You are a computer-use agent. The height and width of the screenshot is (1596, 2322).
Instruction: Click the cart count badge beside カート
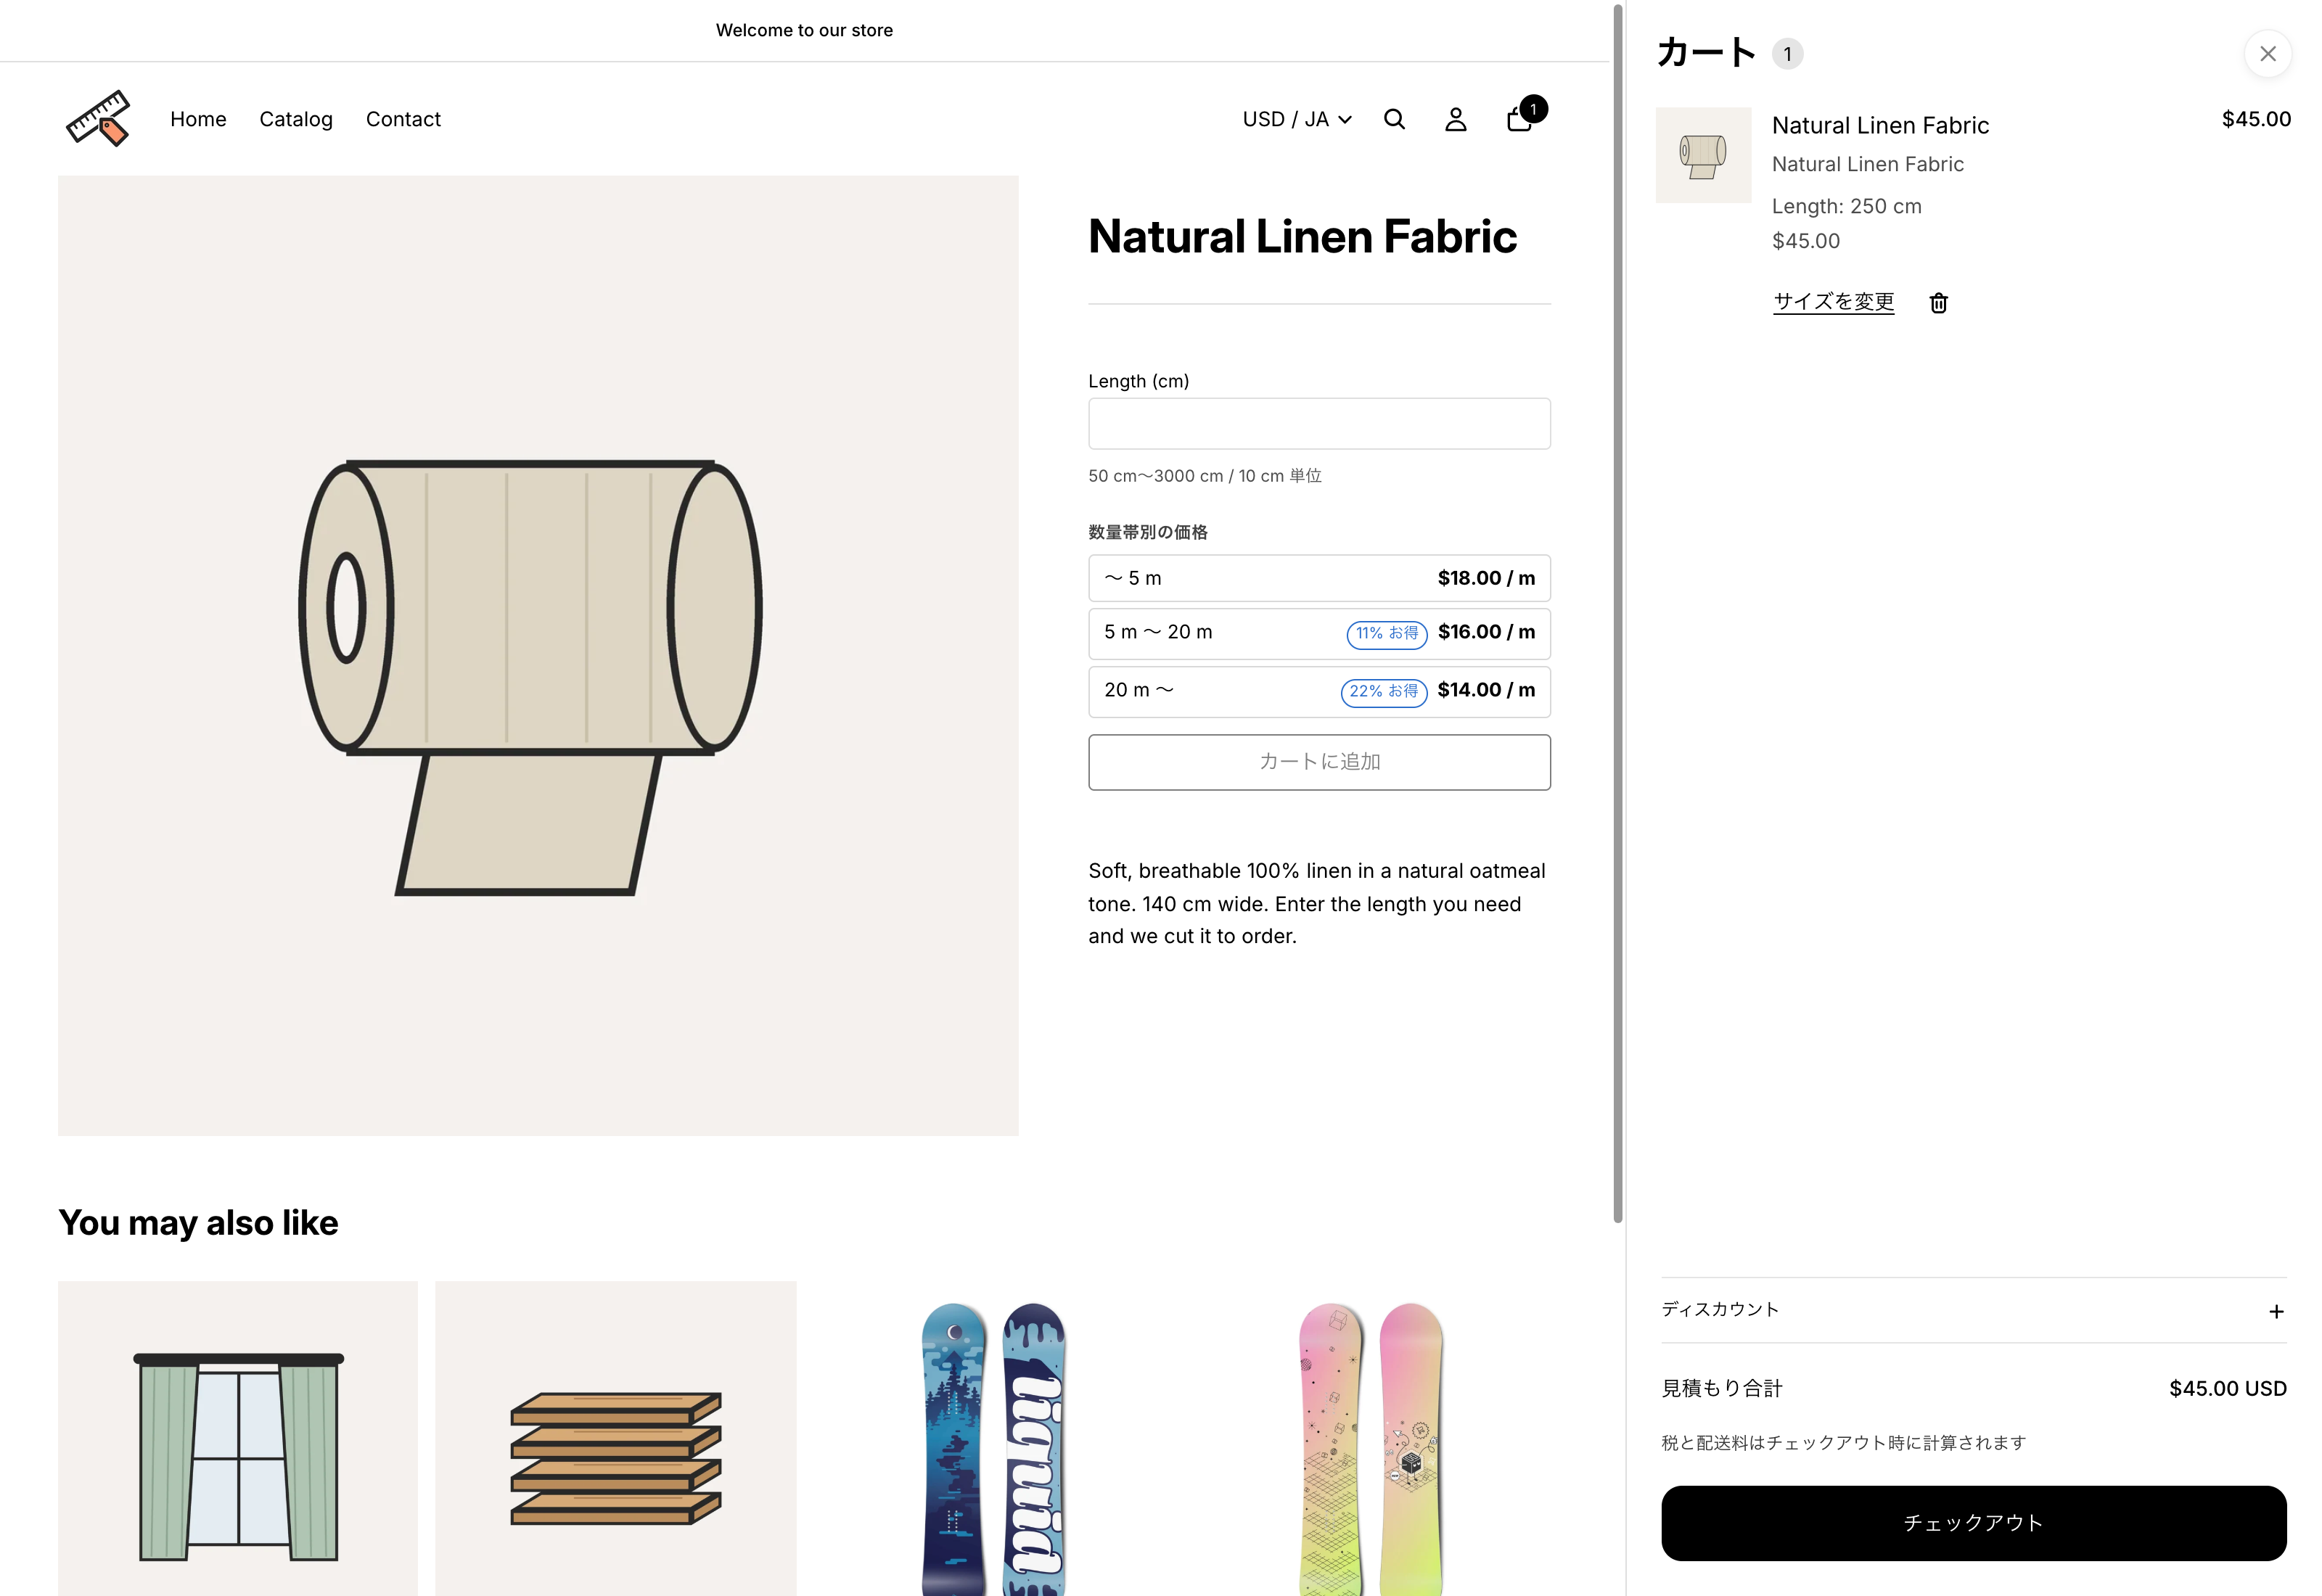coord(1787,54)
